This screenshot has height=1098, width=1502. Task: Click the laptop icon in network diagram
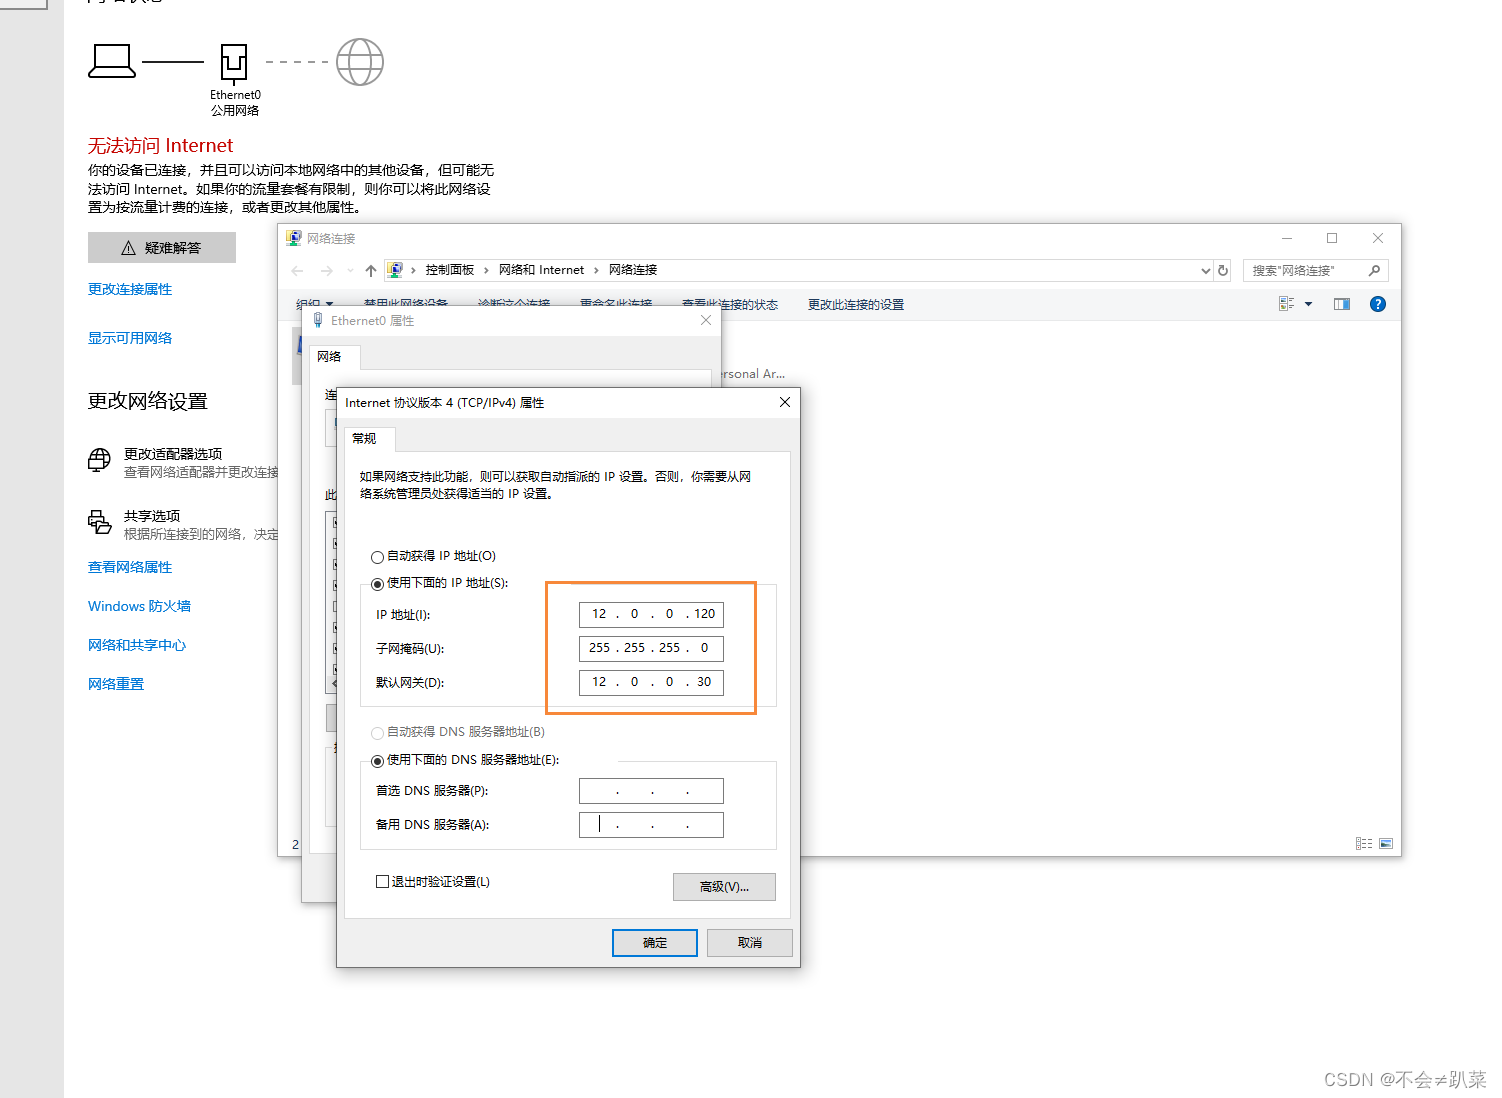pos(112,61)
